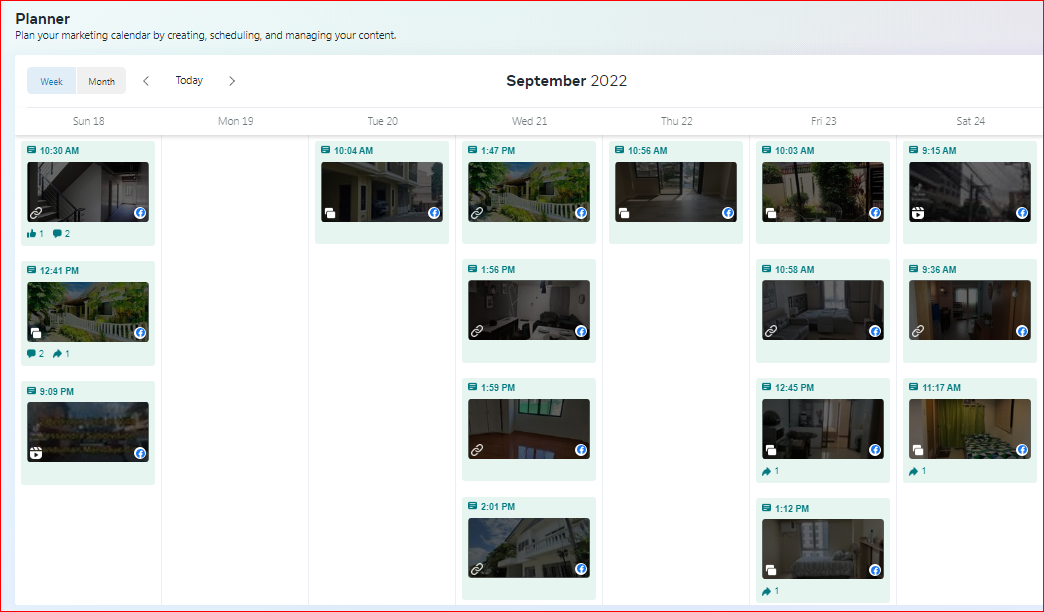1044x612 pixels.
Task: Open the Wed 1:47 PM post thumbnail
Action: coord(529,192)
